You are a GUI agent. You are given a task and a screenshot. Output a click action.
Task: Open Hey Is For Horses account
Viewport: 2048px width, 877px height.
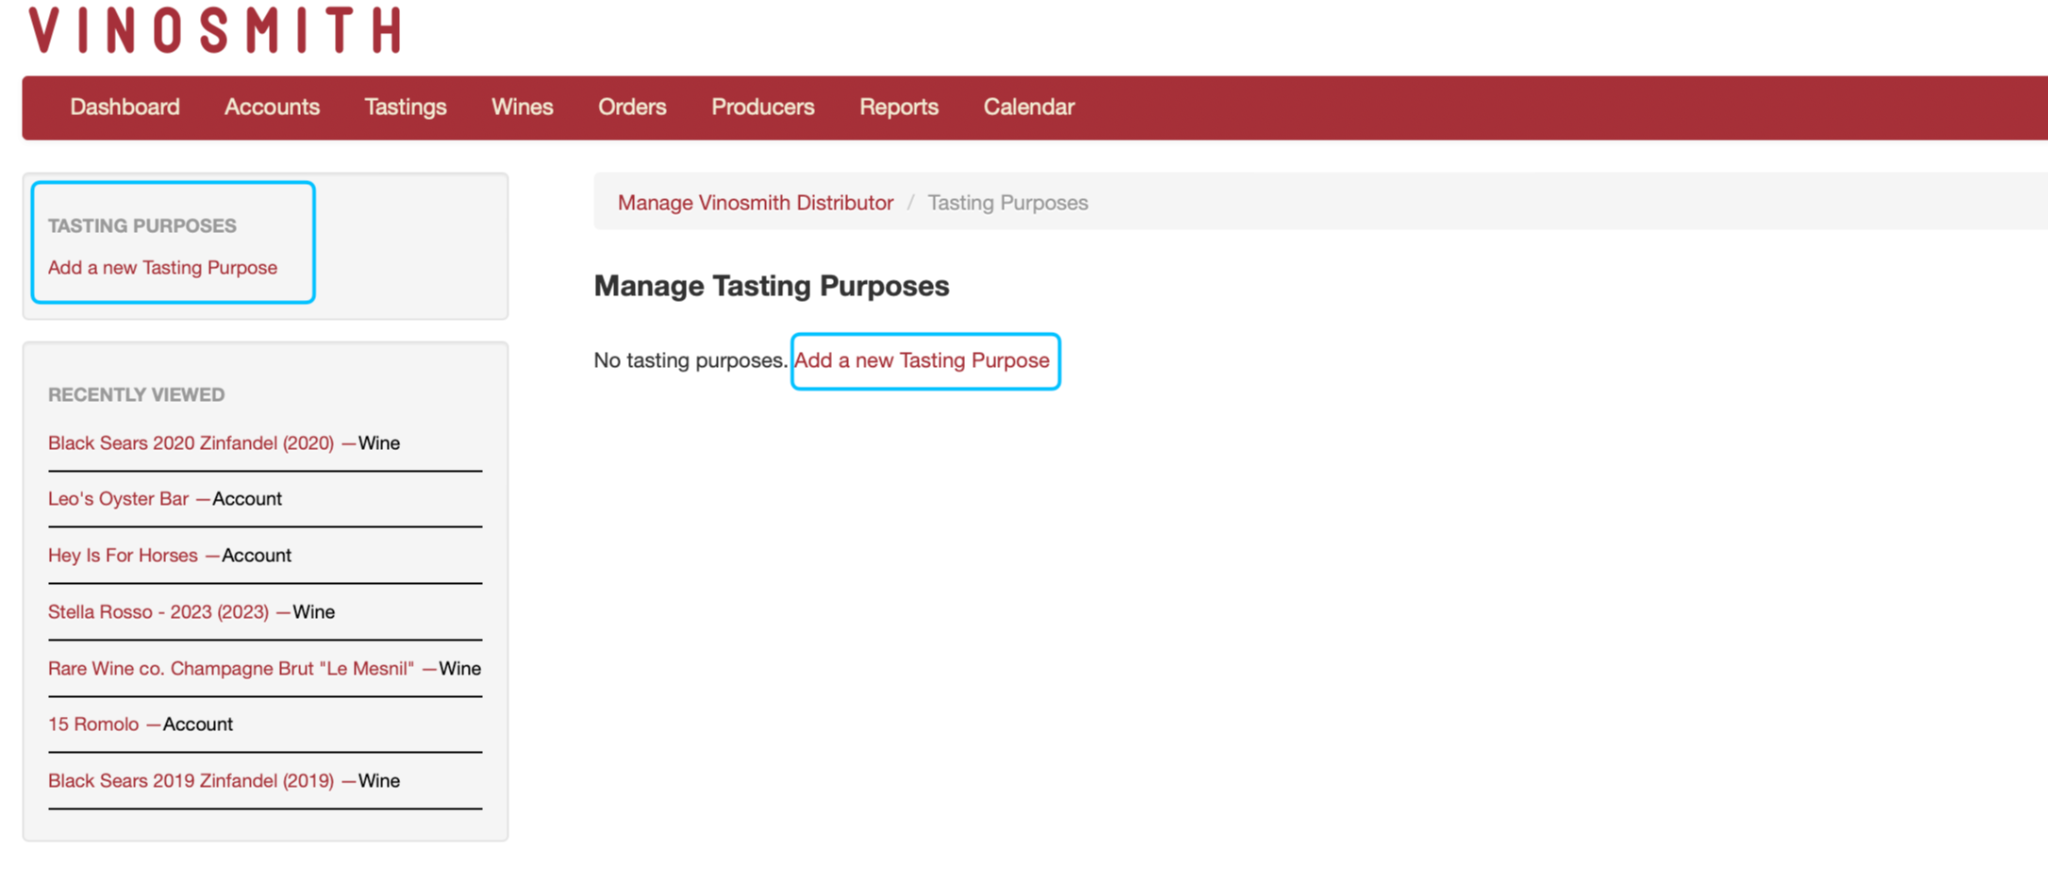123,555
